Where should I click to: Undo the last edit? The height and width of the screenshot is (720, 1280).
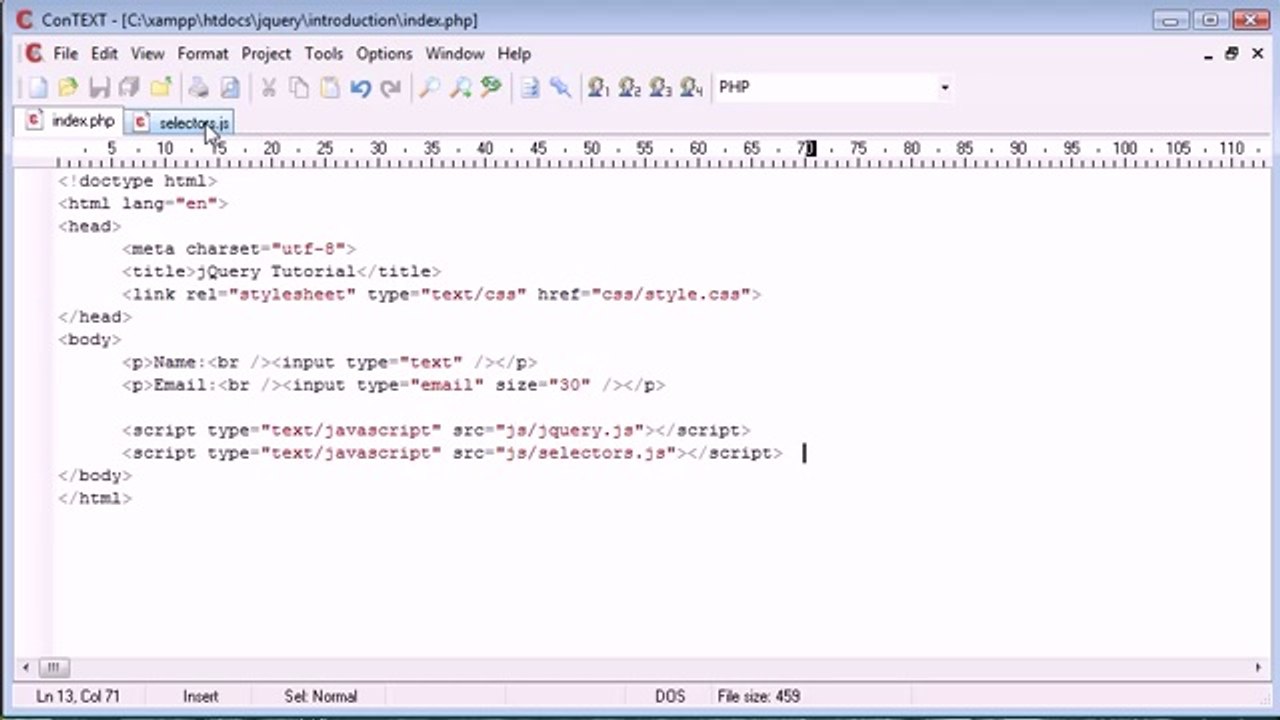pyautogui.click(x=361, y=88)
